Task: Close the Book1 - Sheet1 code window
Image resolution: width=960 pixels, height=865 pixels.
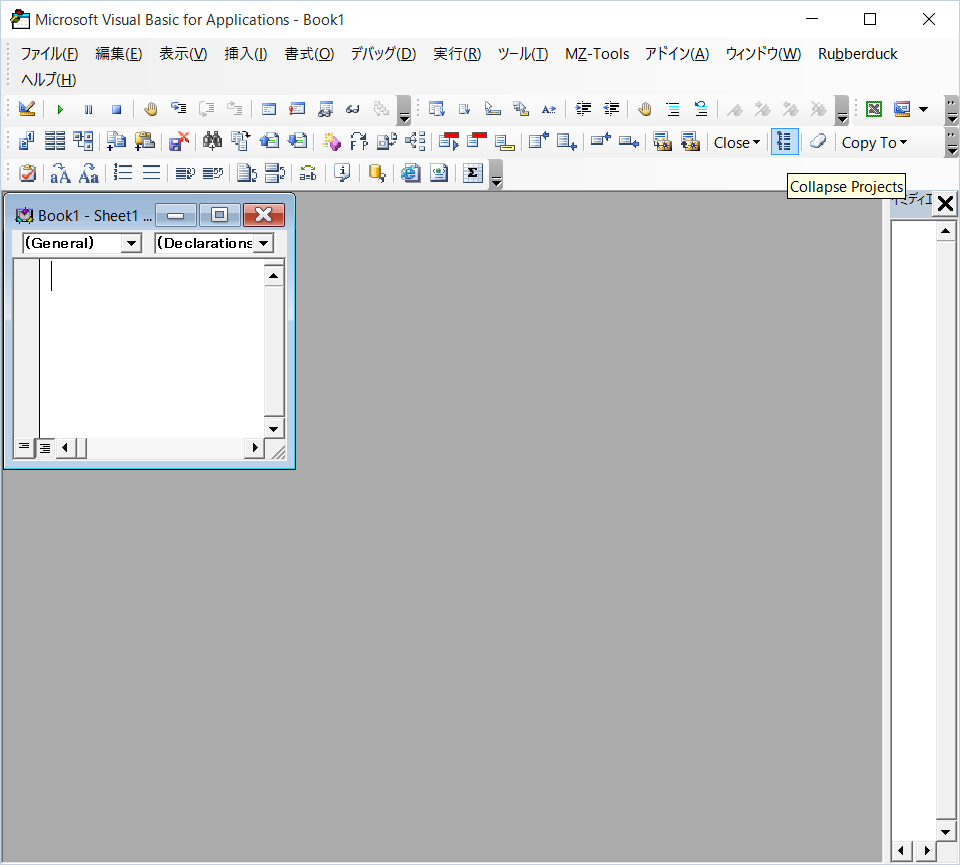Action: click(x=264, y=215)
